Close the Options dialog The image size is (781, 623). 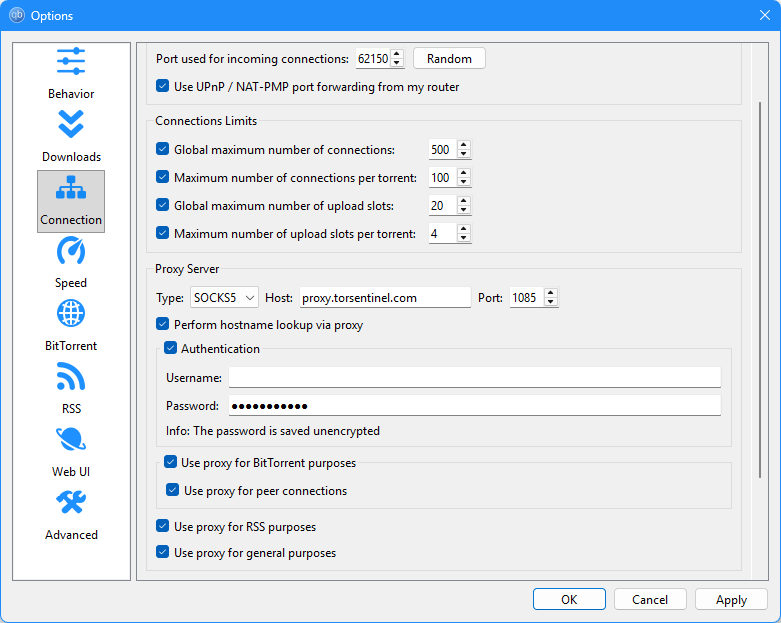coord(765,15)
